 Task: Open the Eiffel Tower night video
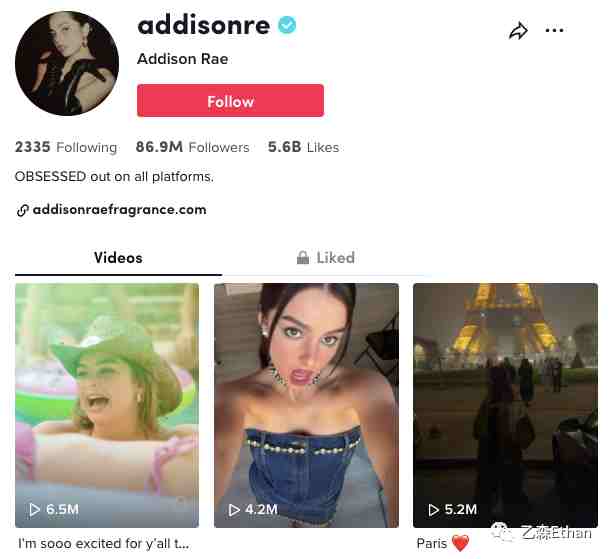(505, 406)
